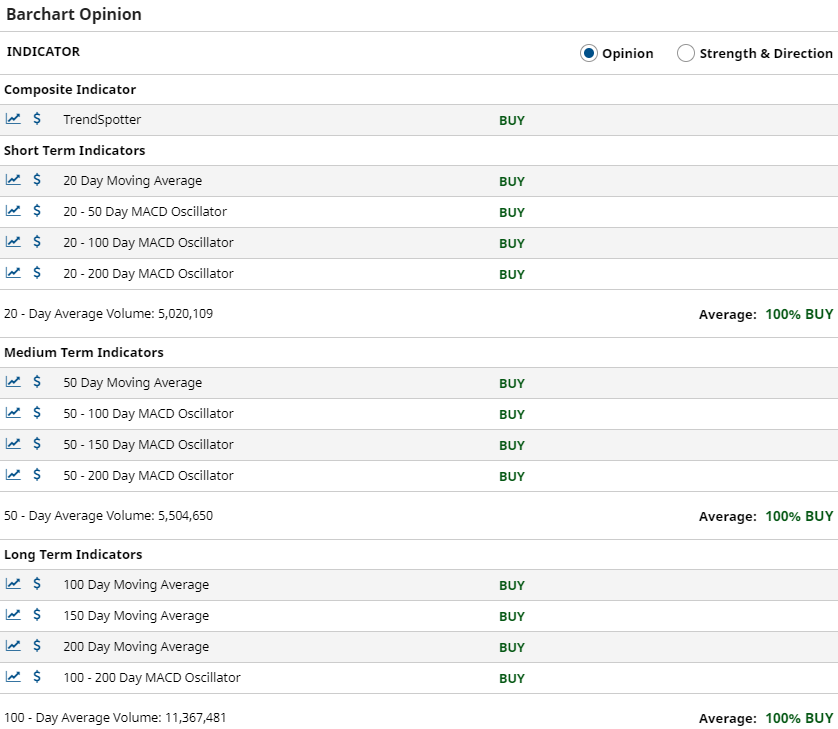The width and height of the screenshot is (838, 729).
Task: Open chart icon for 150 Day Moving Average
Action: (13, 615)
